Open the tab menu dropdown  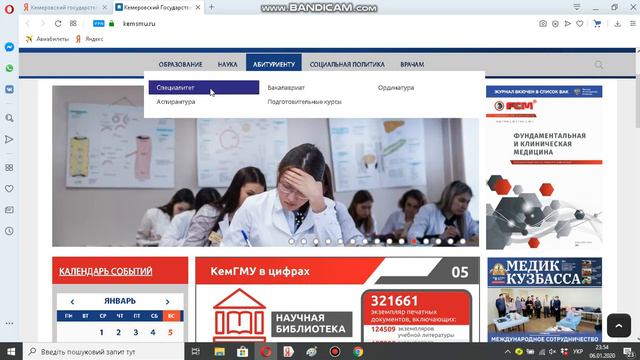tap(577, 7)
